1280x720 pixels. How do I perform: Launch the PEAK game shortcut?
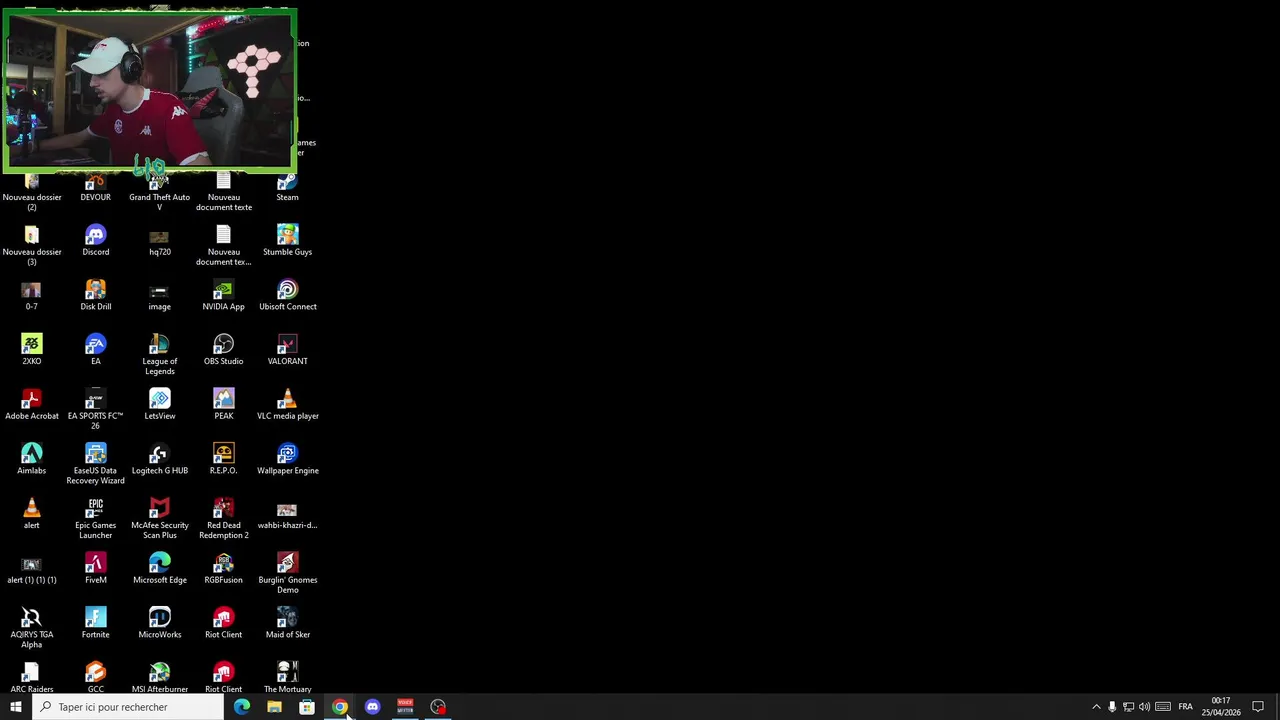223,405
